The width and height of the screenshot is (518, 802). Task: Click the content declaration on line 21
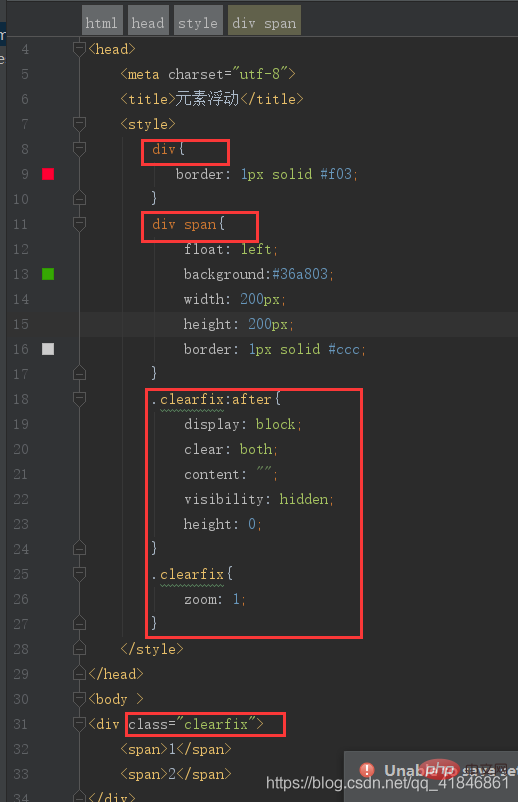[231, 474]
